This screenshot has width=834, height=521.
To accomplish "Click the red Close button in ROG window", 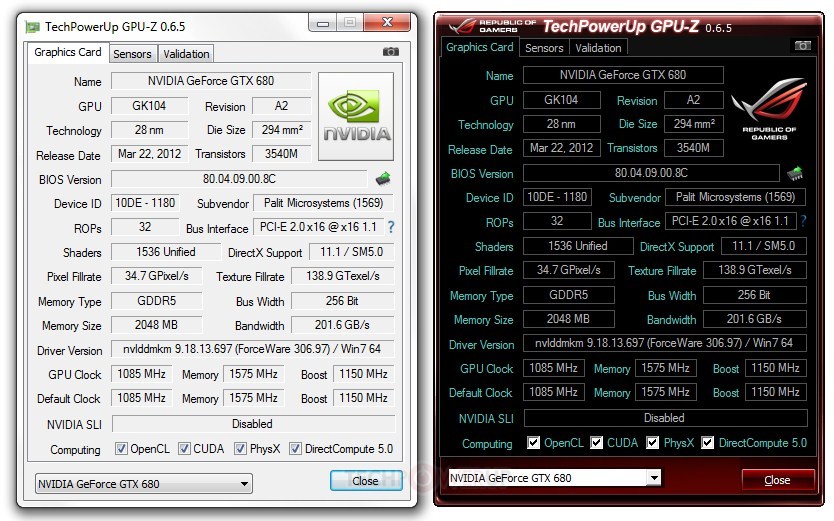I will coord(778,480).
